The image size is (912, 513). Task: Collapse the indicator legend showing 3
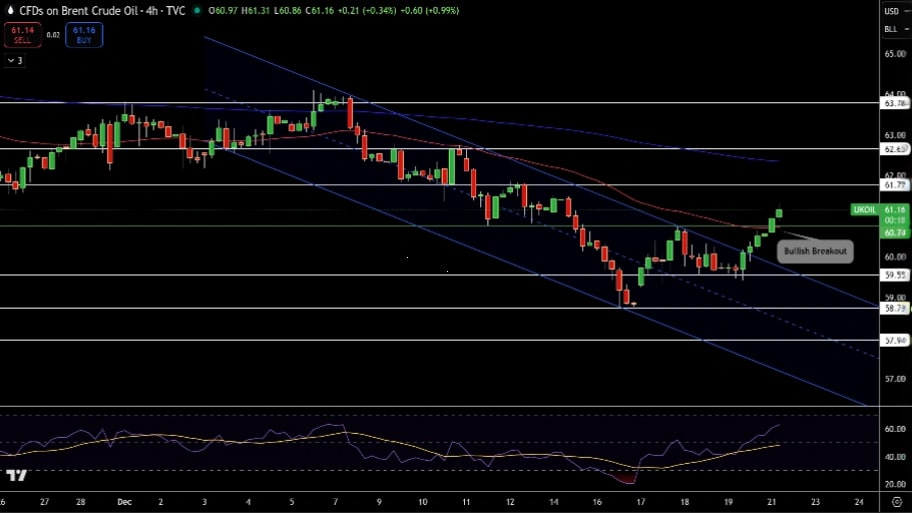15,60
